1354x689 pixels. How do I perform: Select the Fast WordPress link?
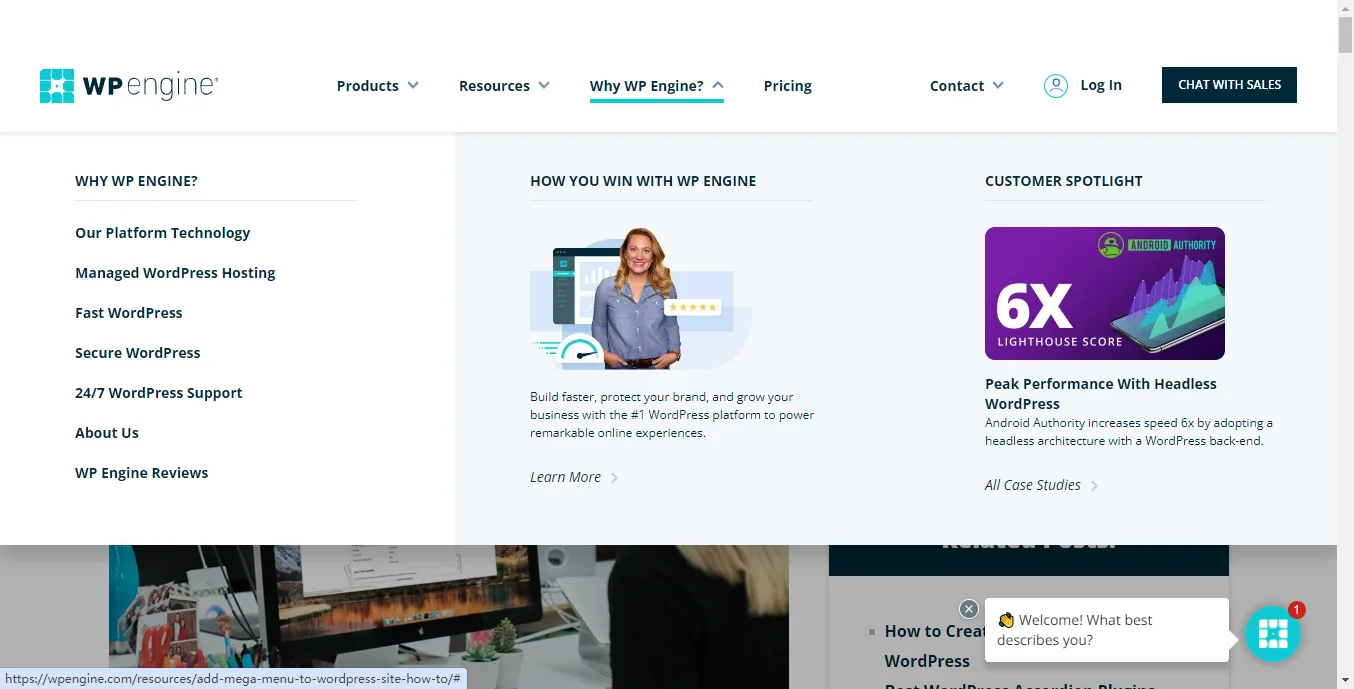tap(129, 313)
